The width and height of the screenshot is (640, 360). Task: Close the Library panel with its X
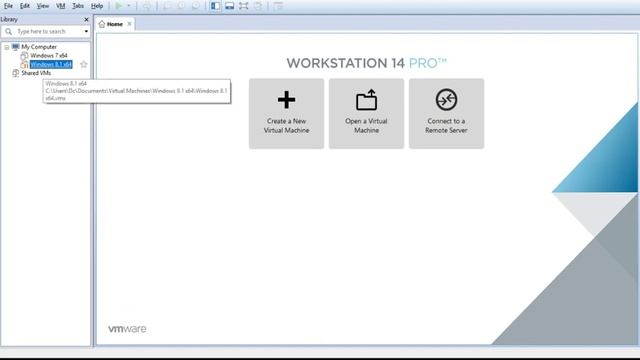pos(86,19)
